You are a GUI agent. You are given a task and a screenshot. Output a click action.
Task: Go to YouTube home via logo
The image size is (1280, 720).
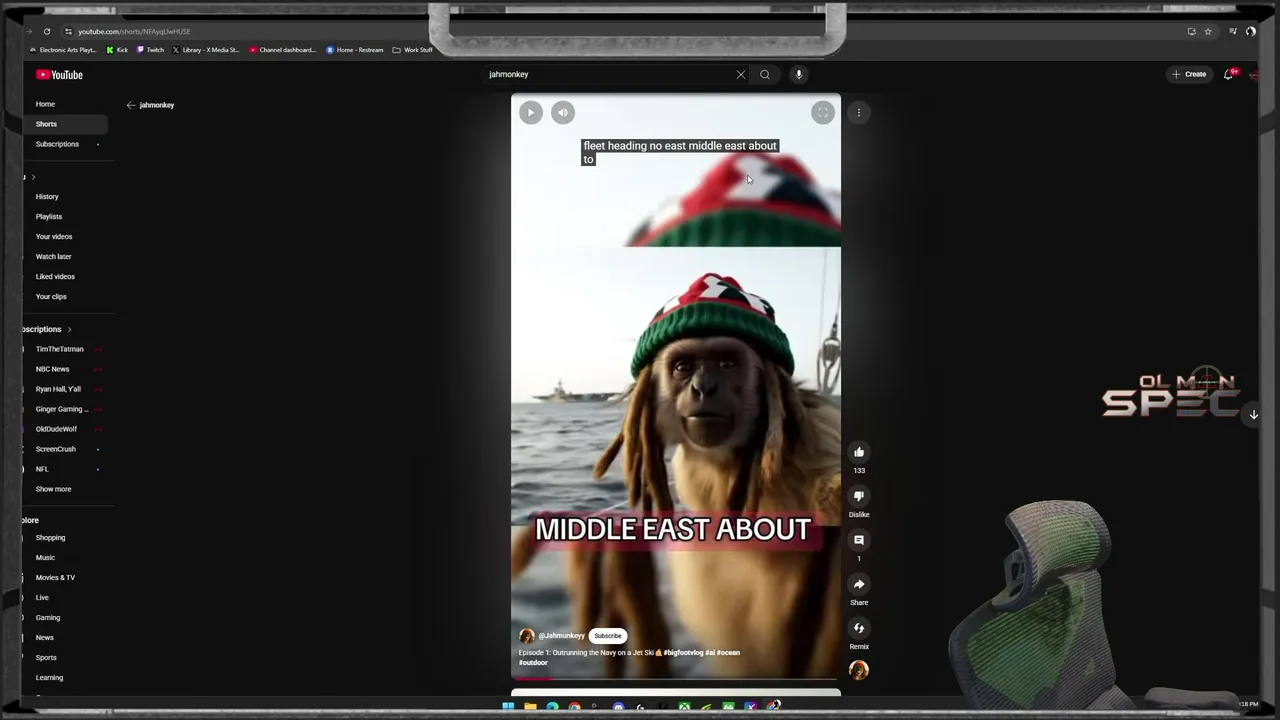59,75
